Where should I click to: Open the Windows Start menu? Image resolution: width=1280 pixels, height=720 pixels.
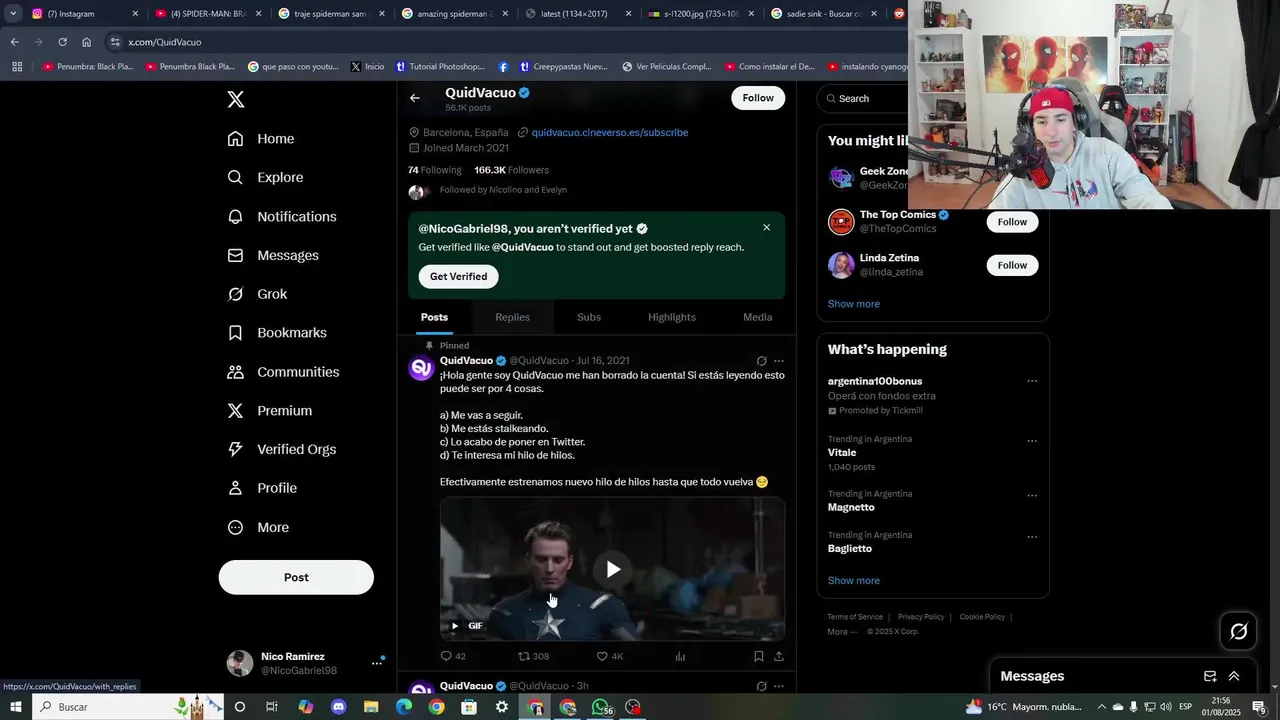click(16, 707)
